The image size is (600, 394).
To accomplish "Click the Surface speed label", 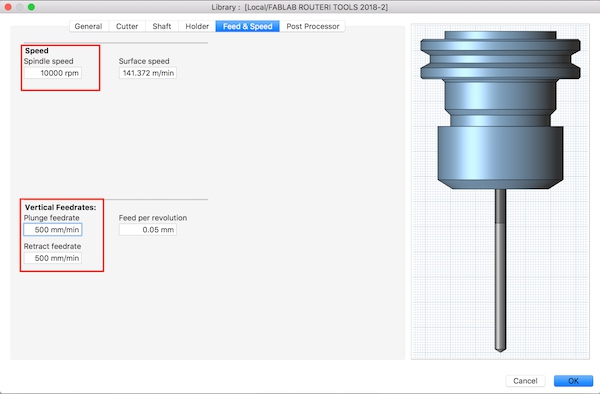I will 144,61.
